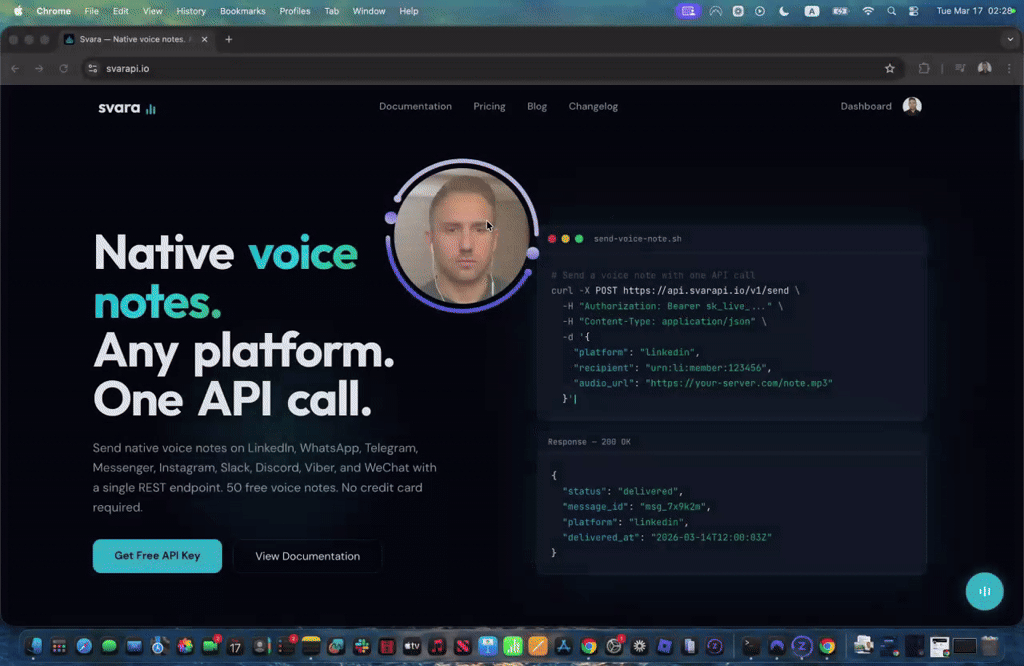Close the Svara tab

pyautogui.click(x=204, y=39)
